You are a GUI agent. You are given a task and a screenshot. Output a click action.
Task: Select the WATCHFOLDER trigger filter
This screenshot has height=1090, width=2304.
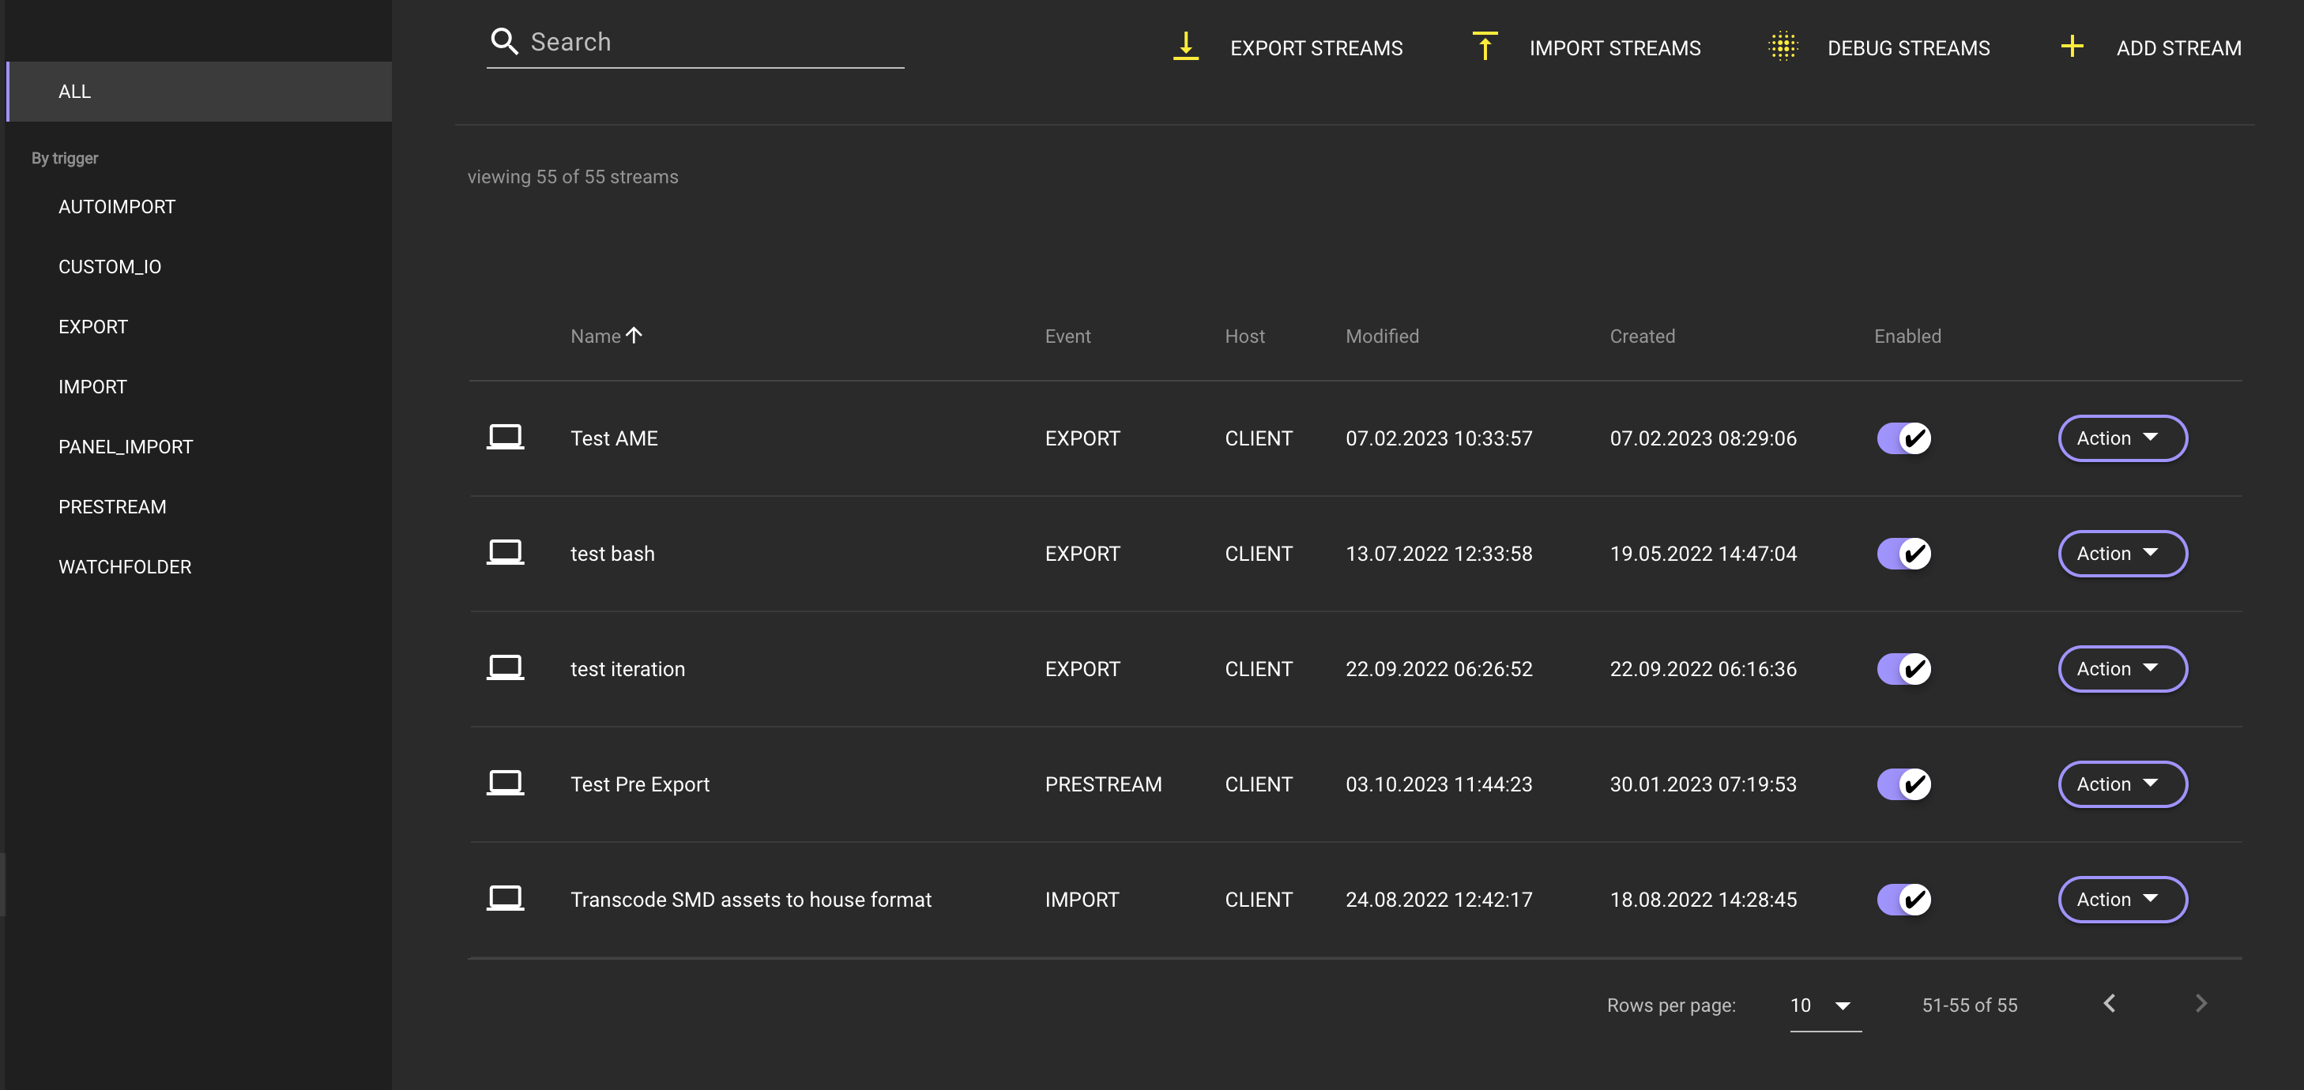pos(125,567)
